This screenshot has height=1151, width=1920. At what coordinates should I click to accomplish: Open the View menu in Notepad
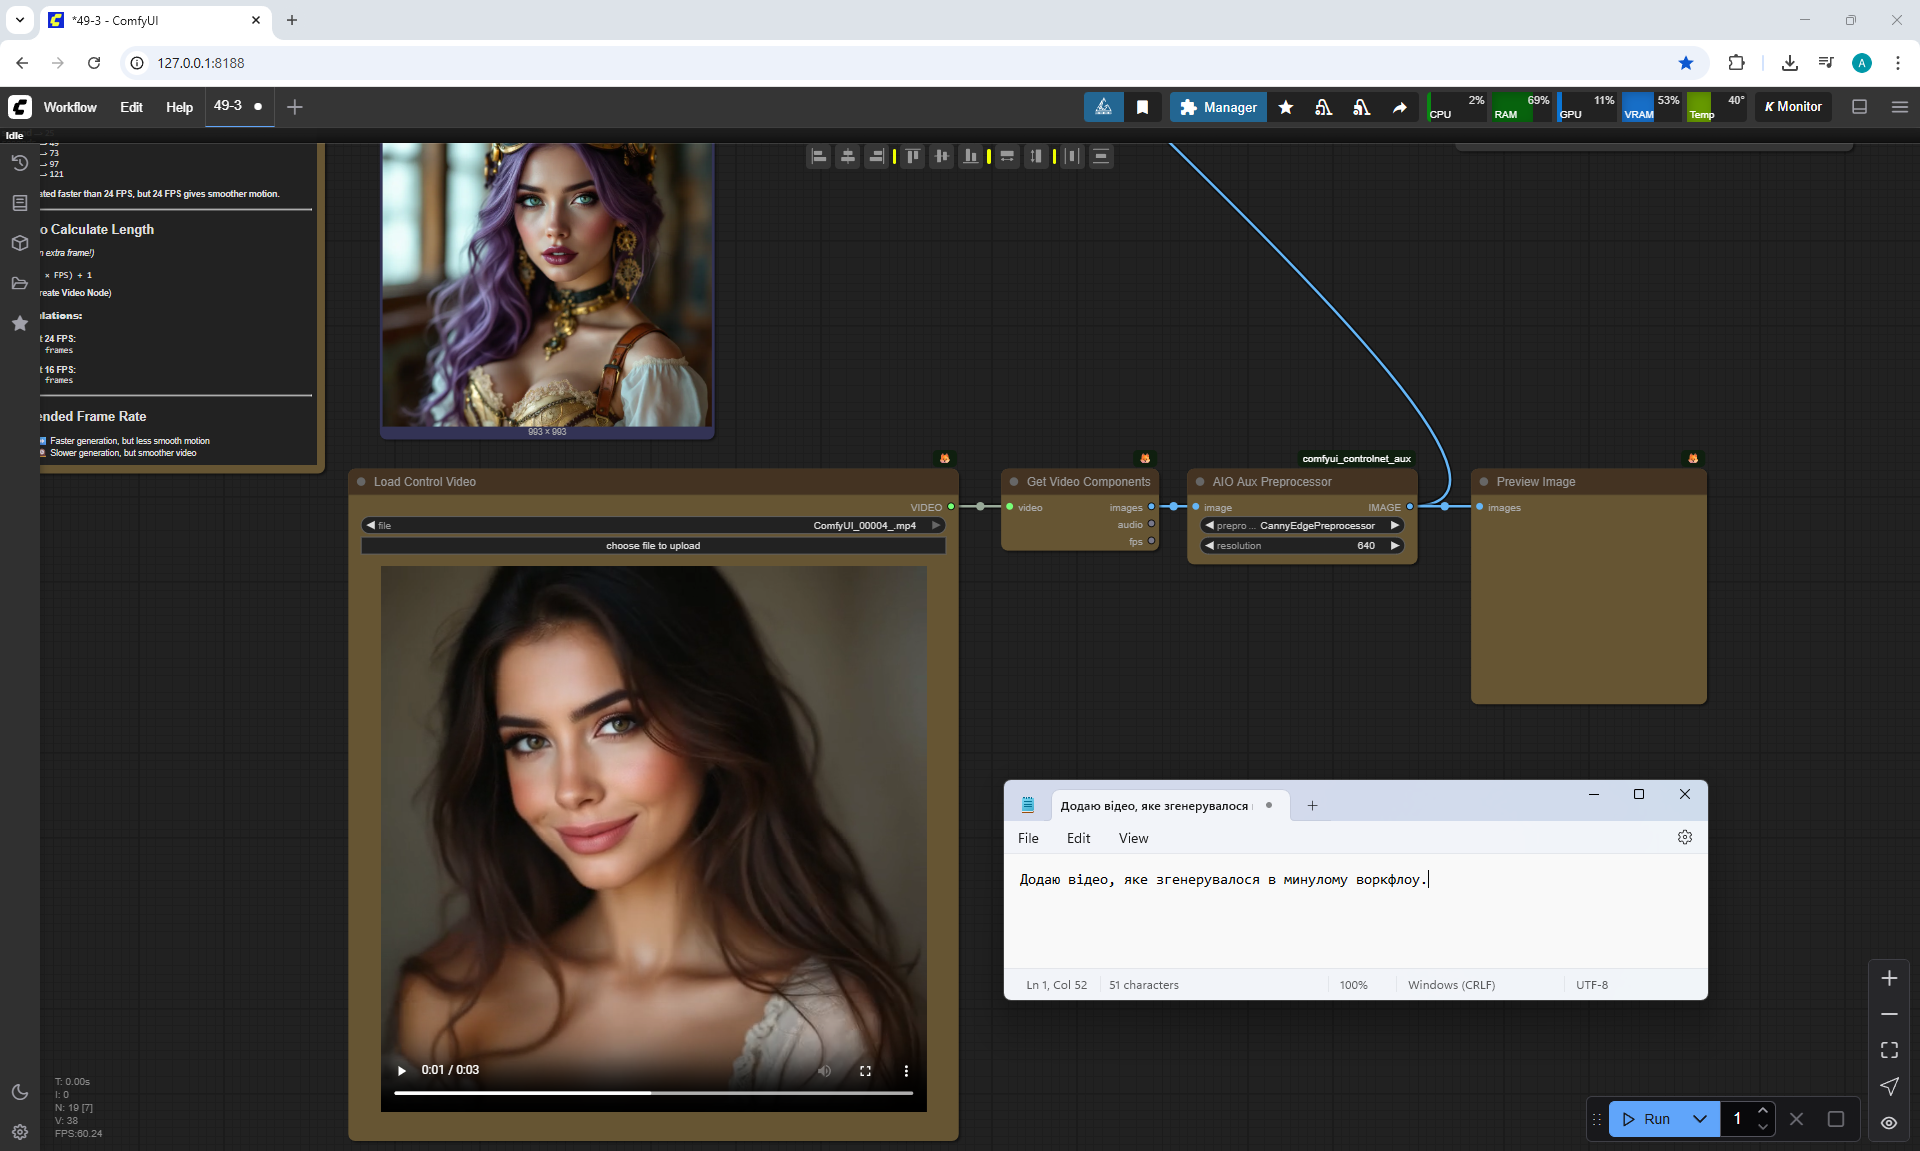click(1133, 838)
